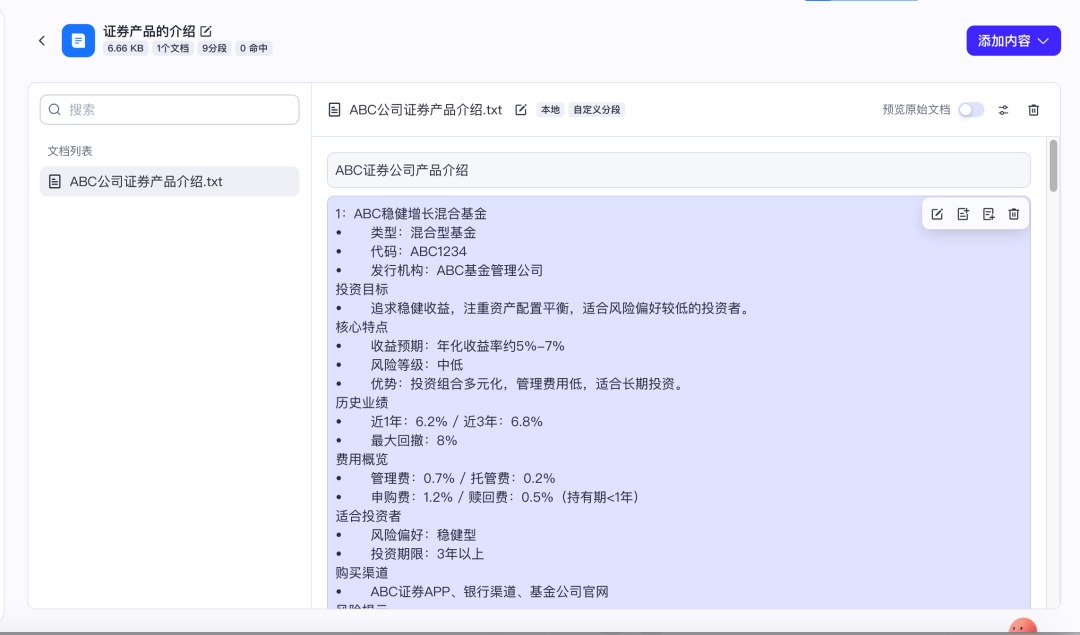Click the line 风险偏好：稳健型
The width and height of the screenshot is (1080, 635).
[423, 535]
